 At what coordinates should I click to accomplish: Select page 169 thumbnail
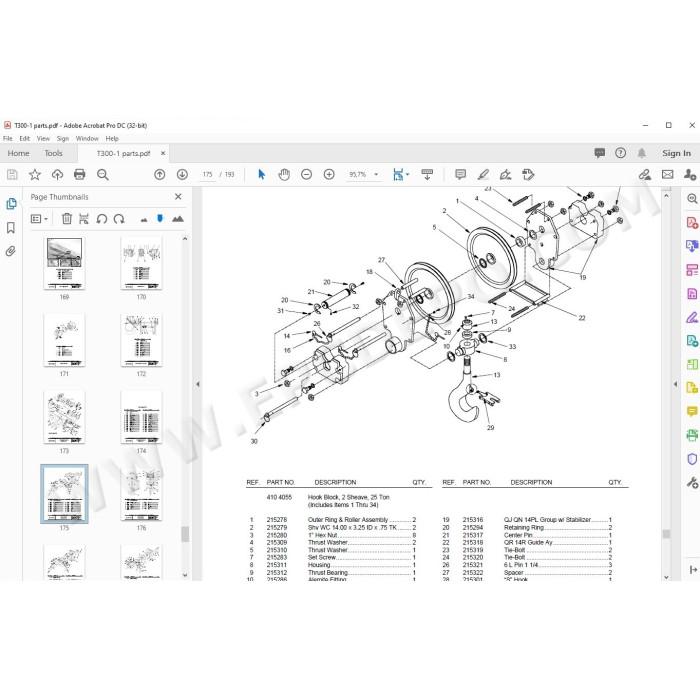coord(64,263)
